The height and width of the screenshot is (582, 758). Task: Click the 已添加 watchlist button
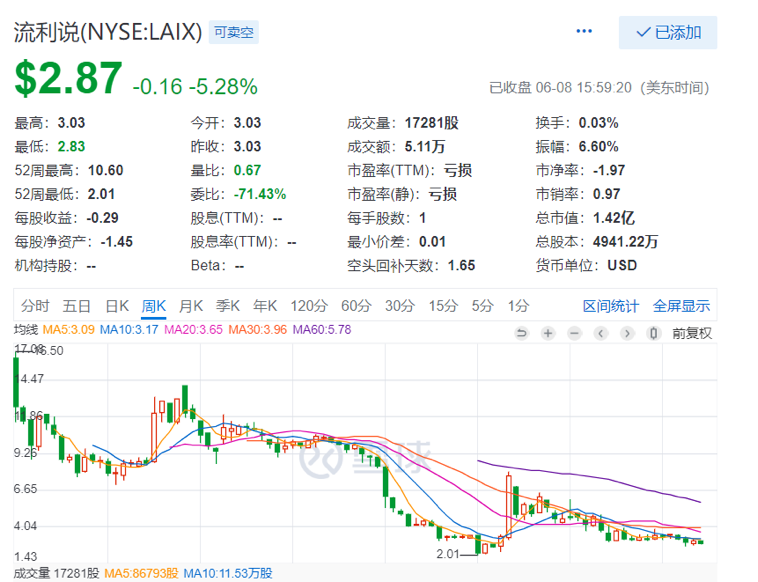pyautogui.click(x=668, y=32)
